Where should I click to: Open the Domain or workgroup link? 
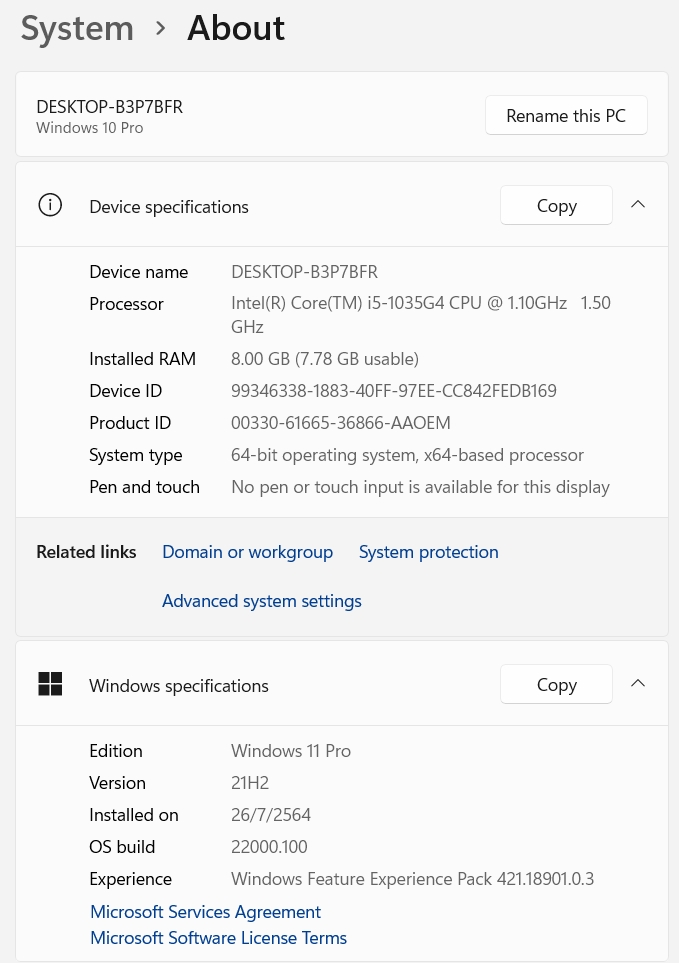(x=247, y=552)
